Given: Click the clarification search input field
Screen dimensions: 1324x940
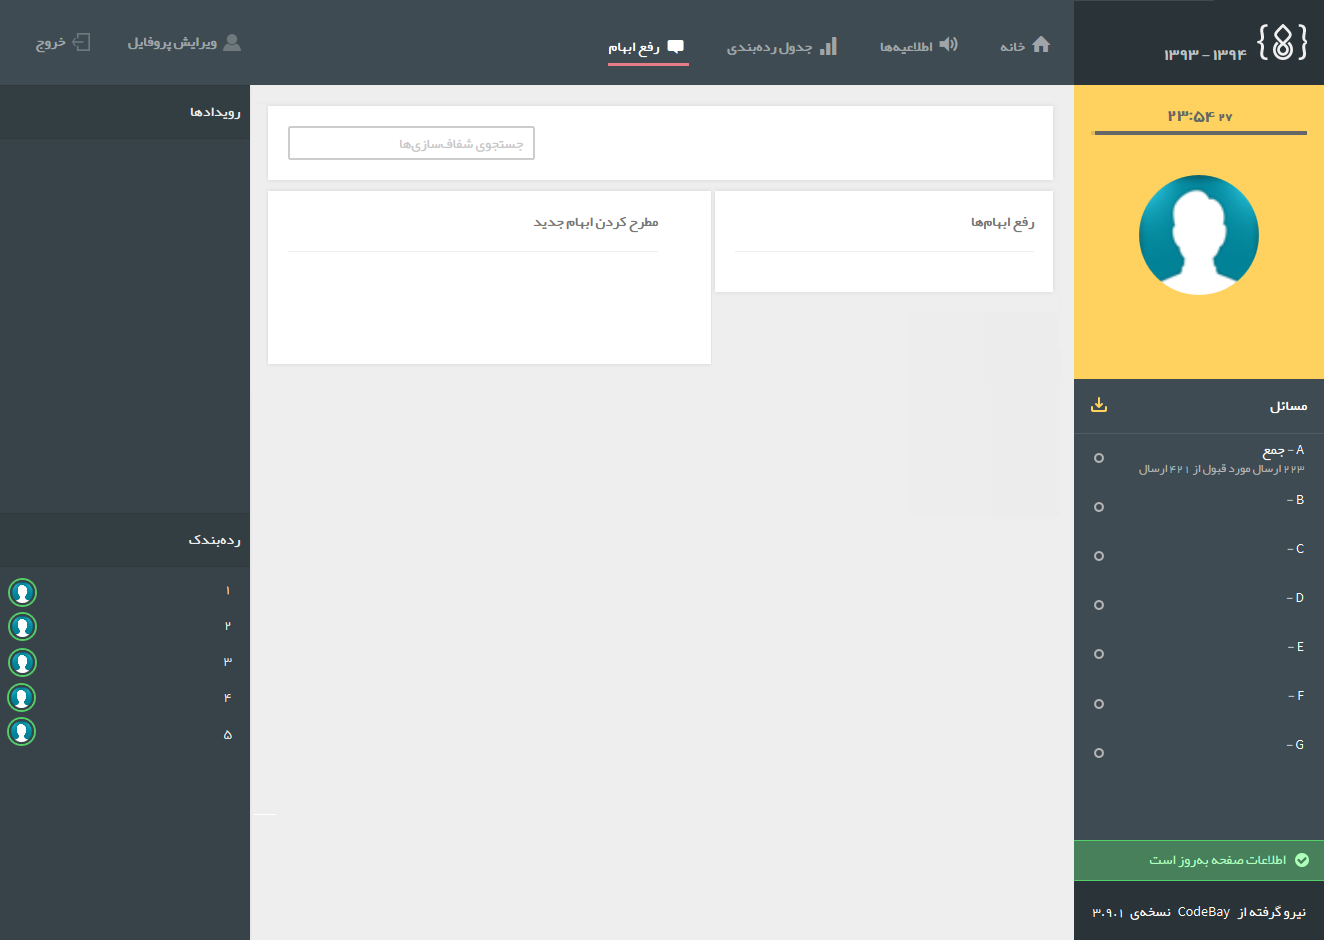Looking at the screenshot, I should pyautogui.click(x=411, y=143).
